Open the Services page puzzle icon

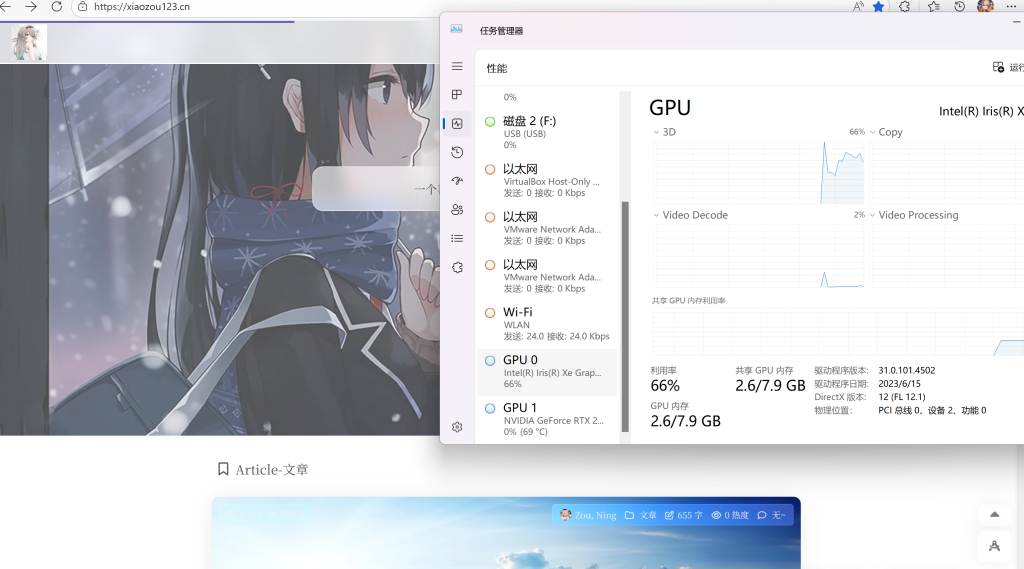[x=457, y=267]
